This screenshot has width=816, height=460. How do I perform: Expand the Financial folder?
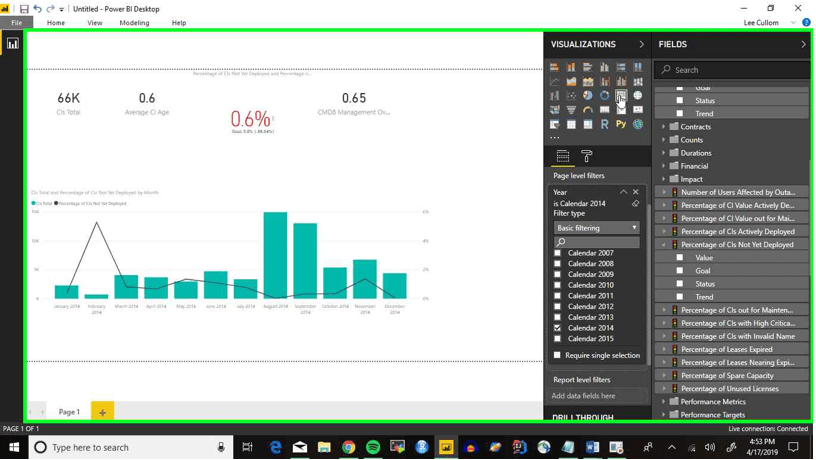tap(664, 166)
